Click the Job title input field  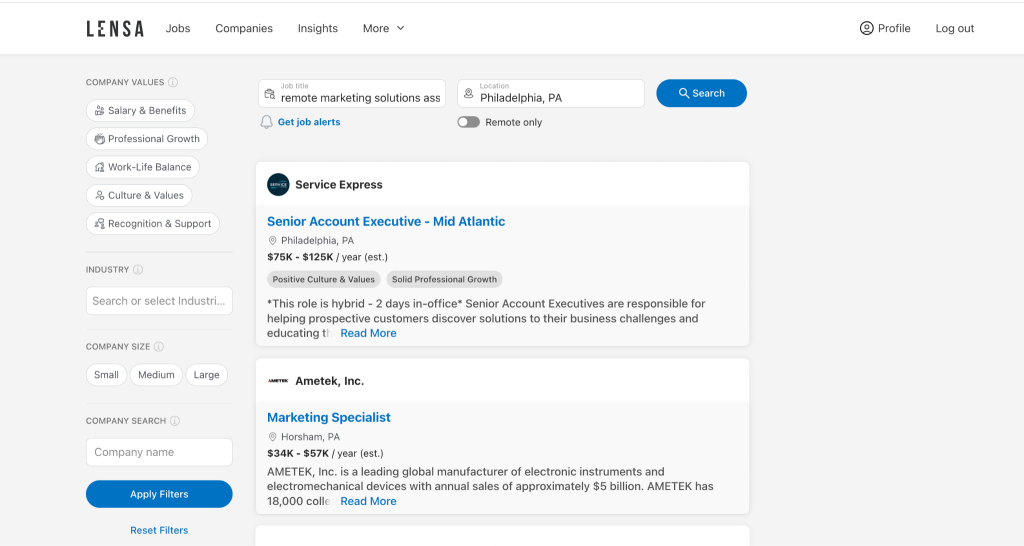352,93
